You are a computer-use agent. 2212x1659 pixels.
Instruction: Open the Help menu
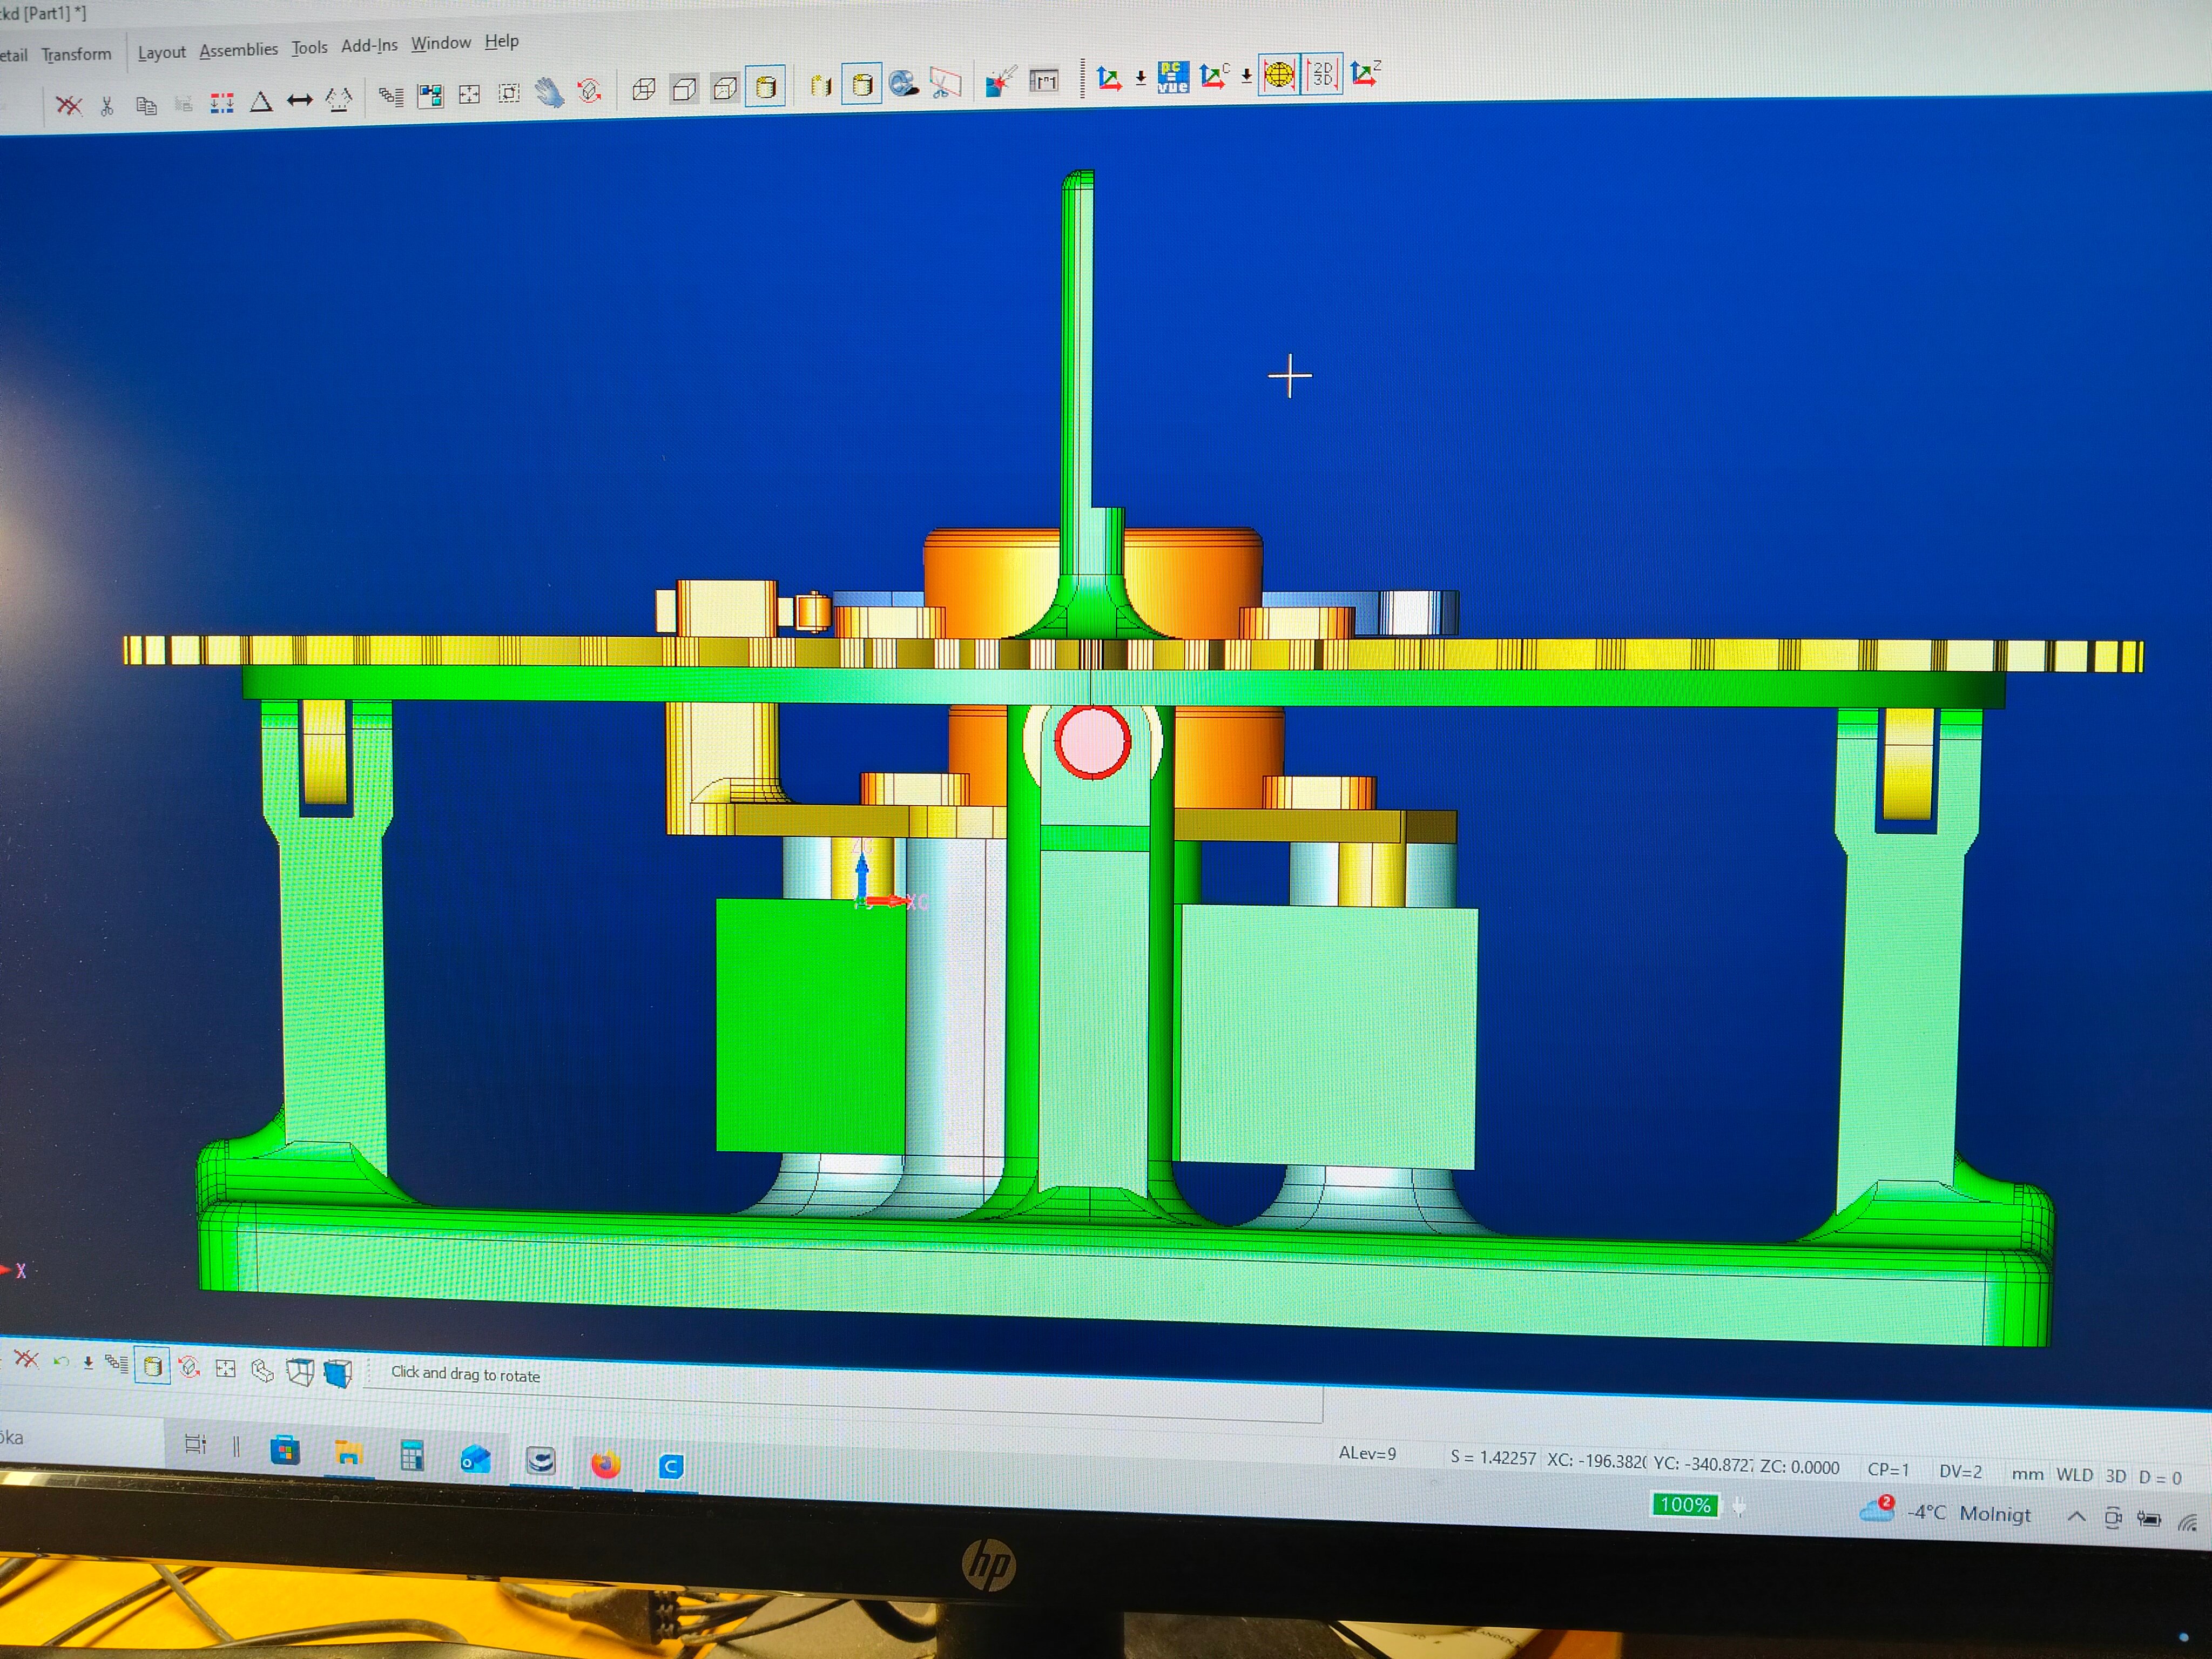(501, 41)
